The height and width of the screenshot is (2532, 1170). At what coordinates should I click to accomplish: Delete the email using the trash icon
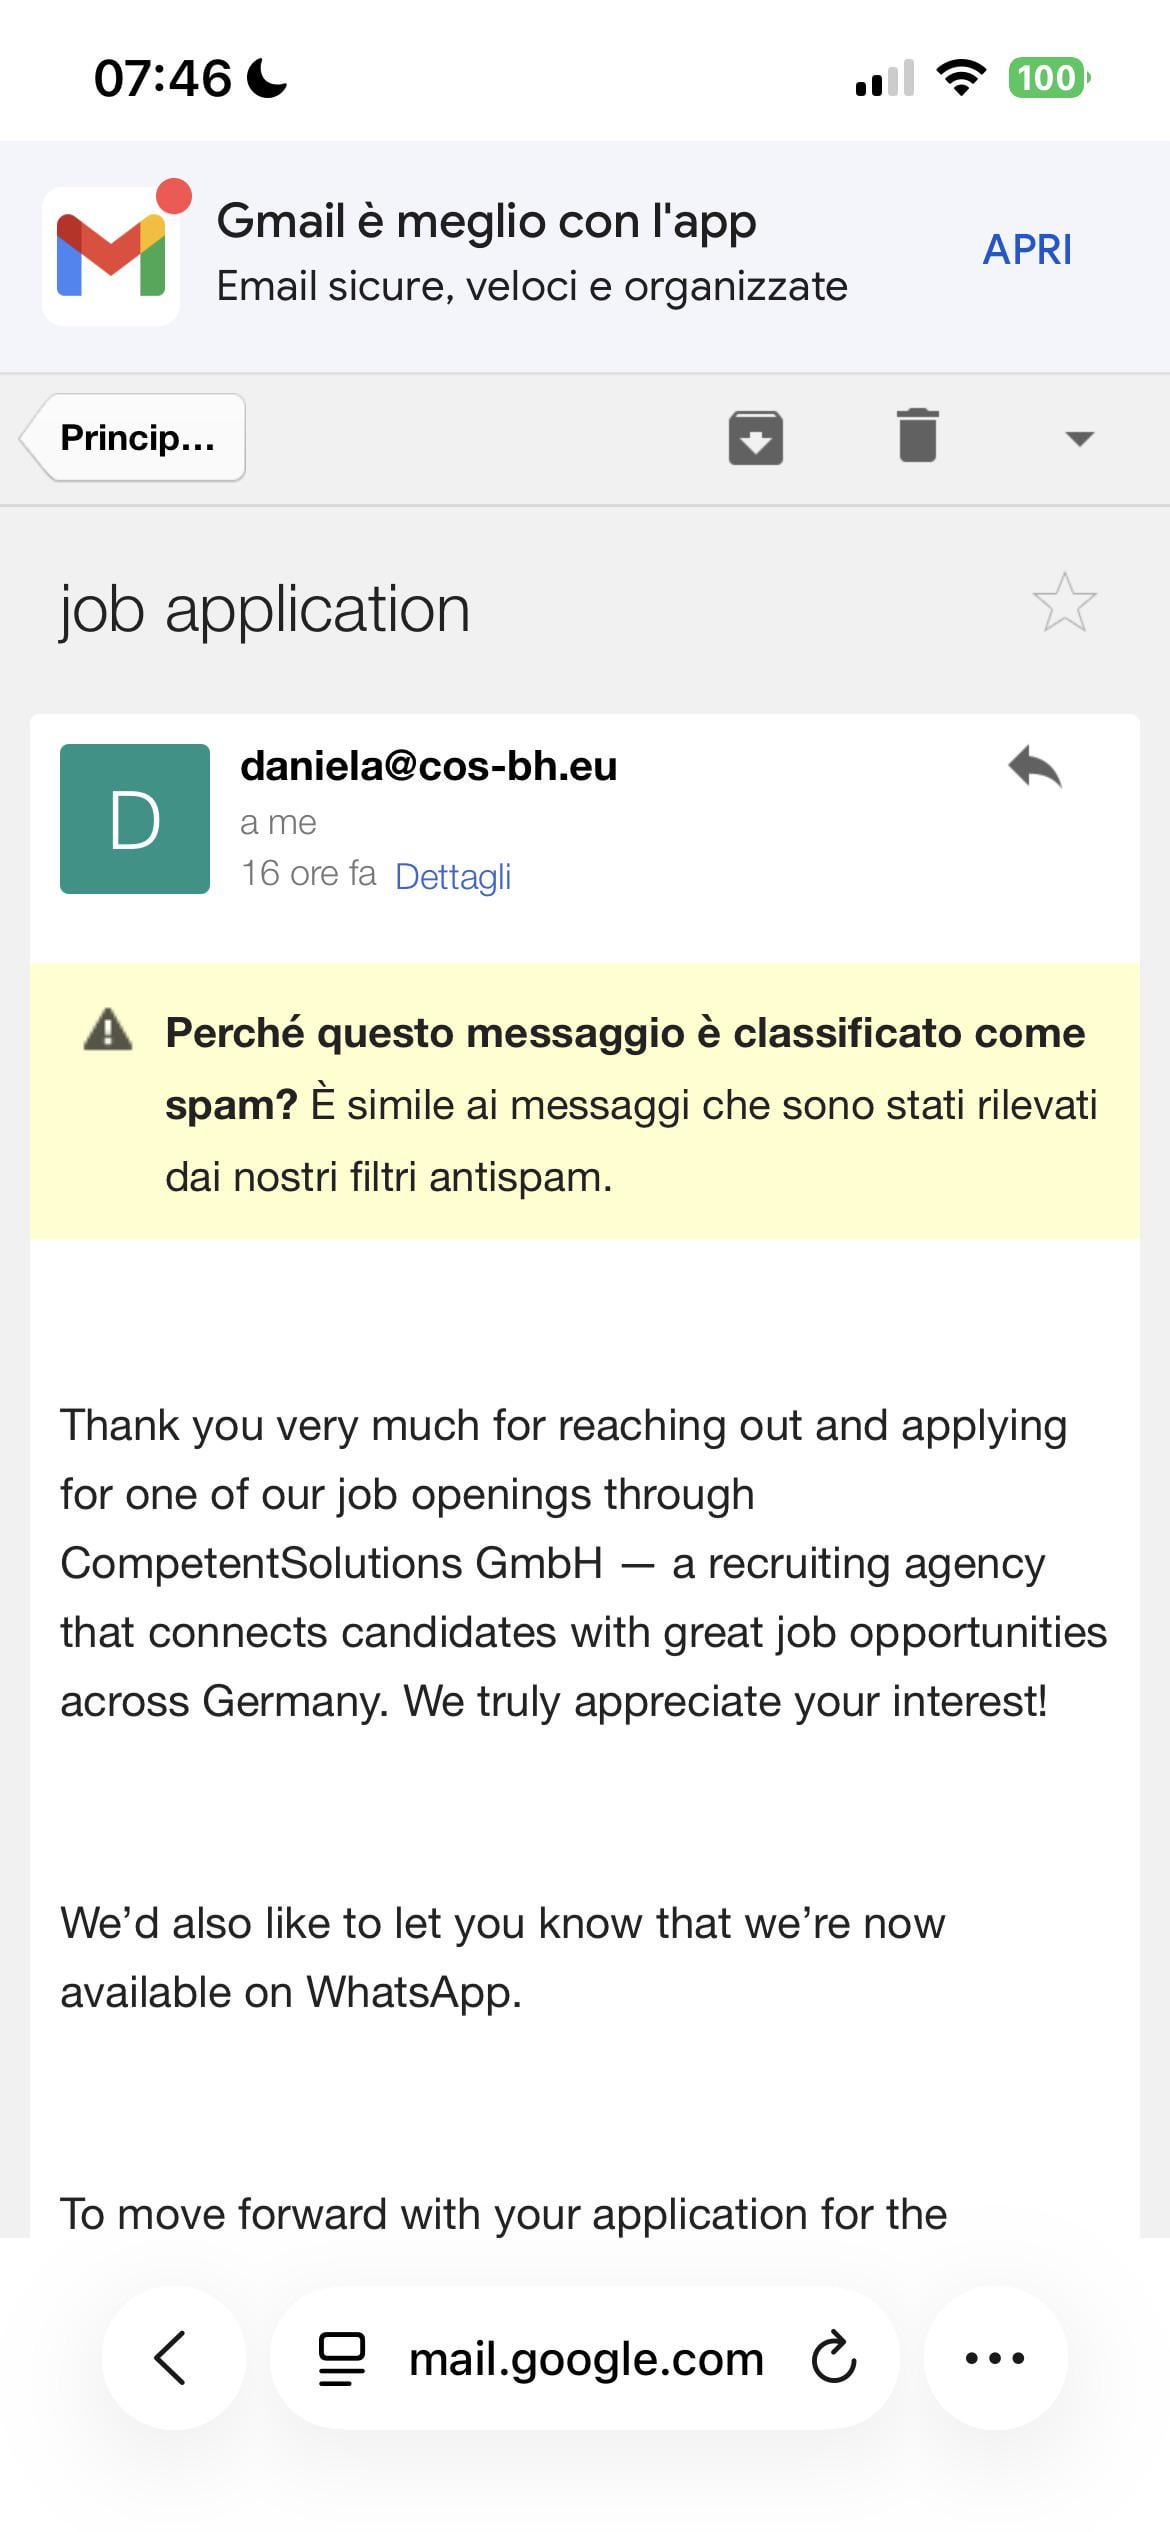point(917,436)
